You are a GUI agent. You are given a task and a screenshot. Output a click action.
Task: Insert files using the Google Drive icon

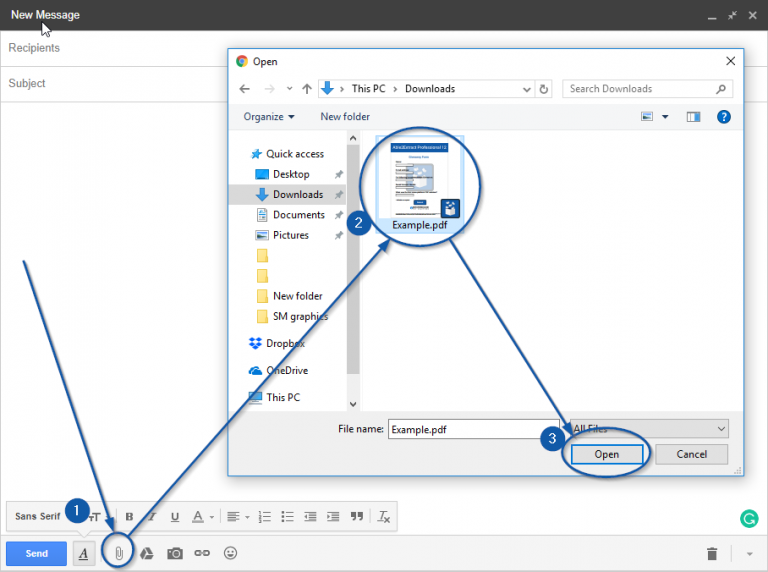pyautogui.click(x=146, y=553)
